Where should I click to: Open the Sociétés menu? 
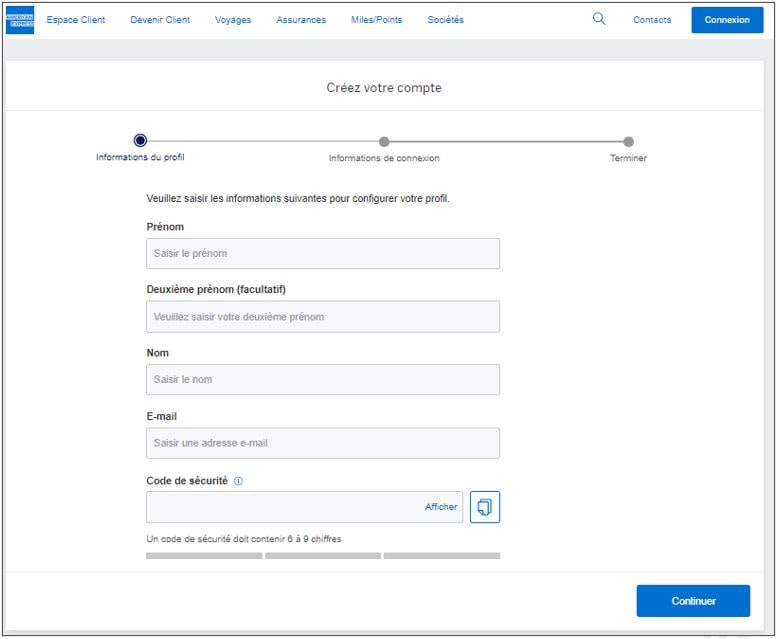click(445, 20)
